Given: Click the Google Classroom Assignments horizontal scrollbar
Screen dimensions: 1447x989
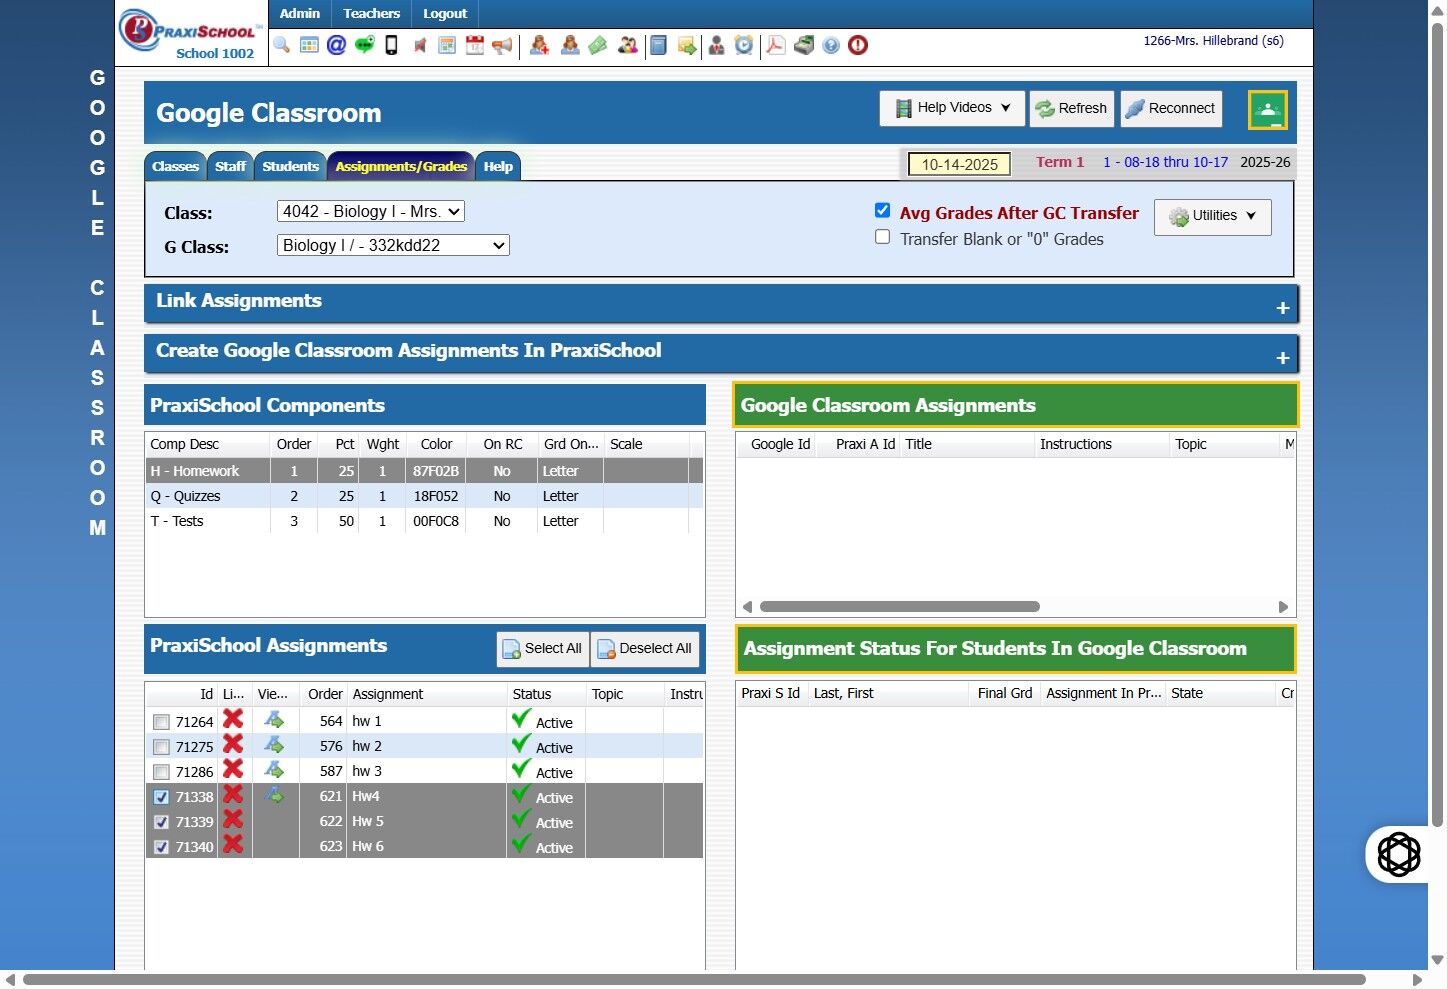Looking at the screenshot, I should [900, 607].
